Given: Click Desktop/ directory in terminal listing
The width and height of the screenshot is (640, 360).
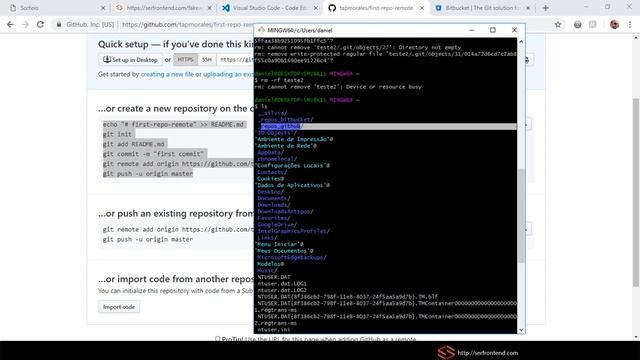Looking at the screenshot, I should click(x=271, y=192).
